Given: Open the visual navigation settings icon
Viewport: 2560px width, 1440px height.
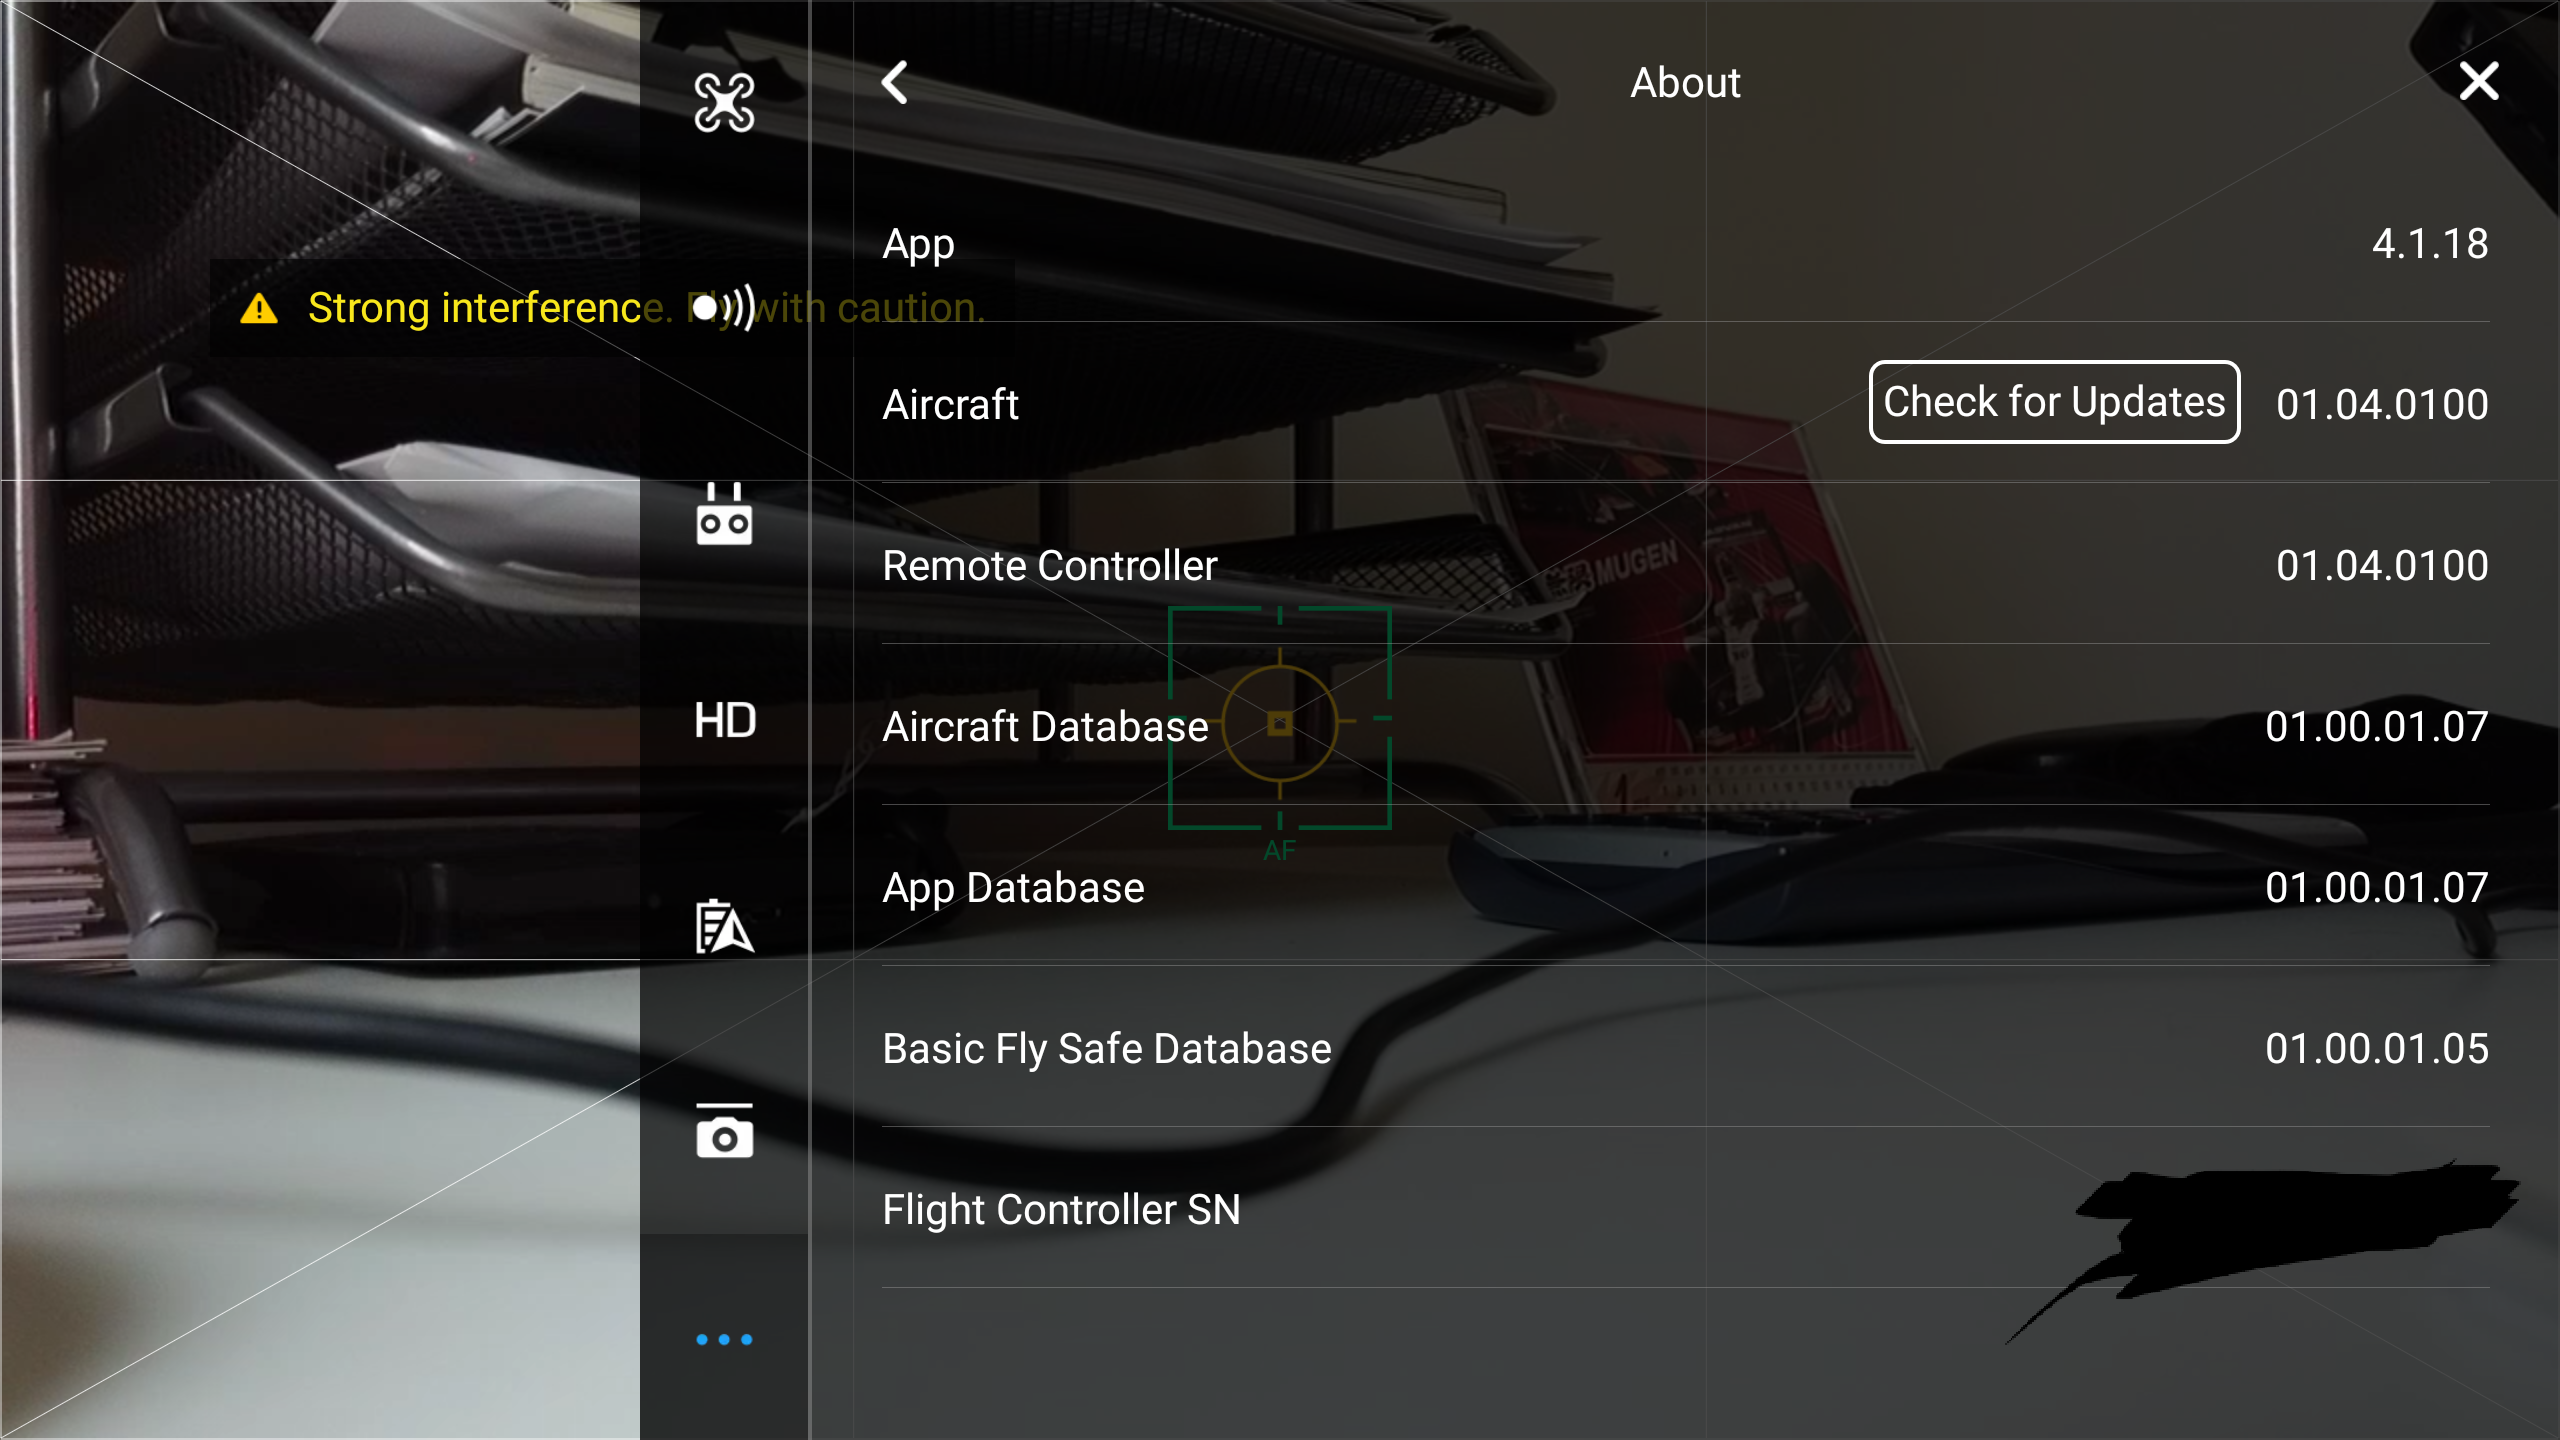Looking at the screenshot, I should pyautogui.click(x=724, y=926).
